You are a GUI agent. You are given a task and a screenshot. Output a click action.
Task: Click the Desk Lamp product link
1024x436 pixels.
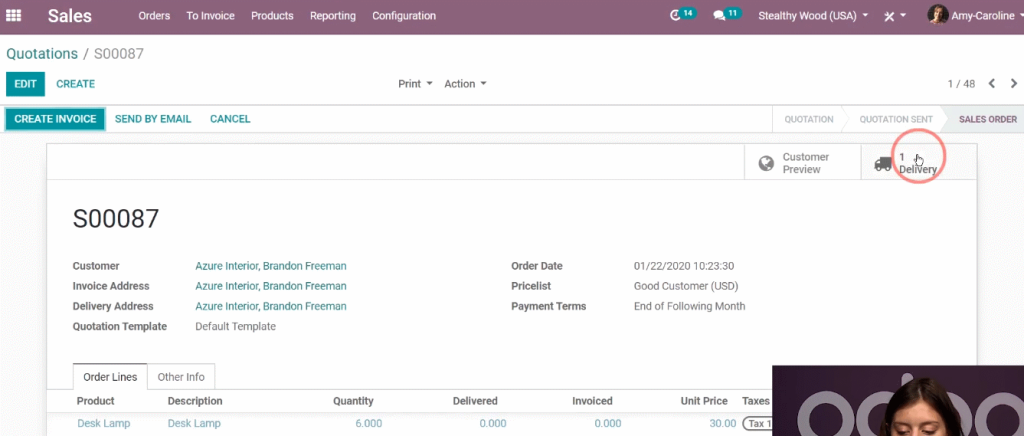point(104,423)
